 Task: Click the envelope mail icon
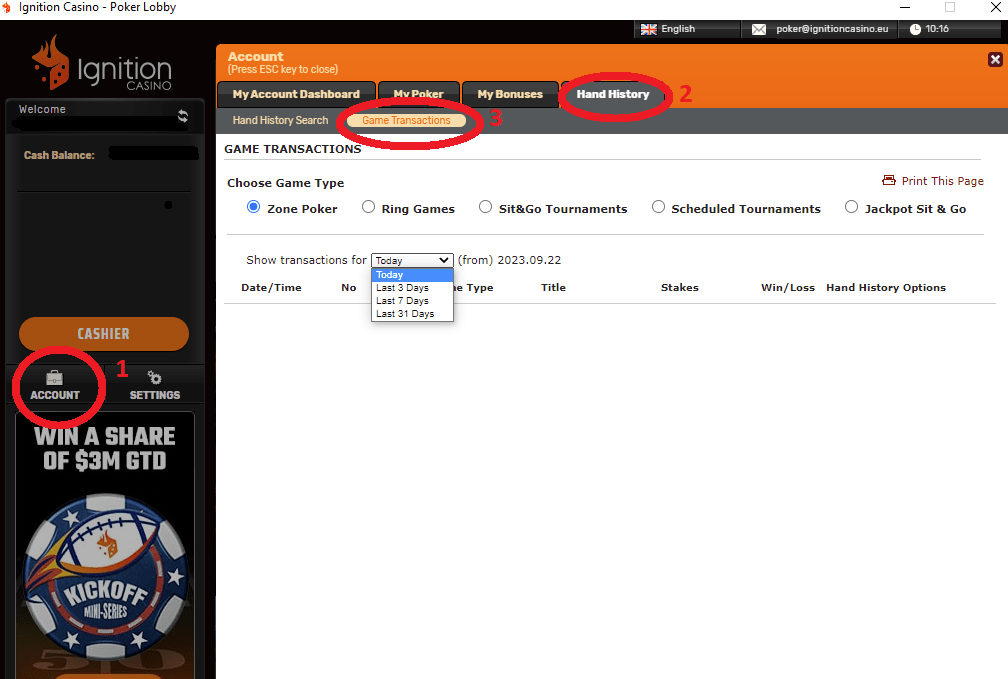tap(759, 29)
